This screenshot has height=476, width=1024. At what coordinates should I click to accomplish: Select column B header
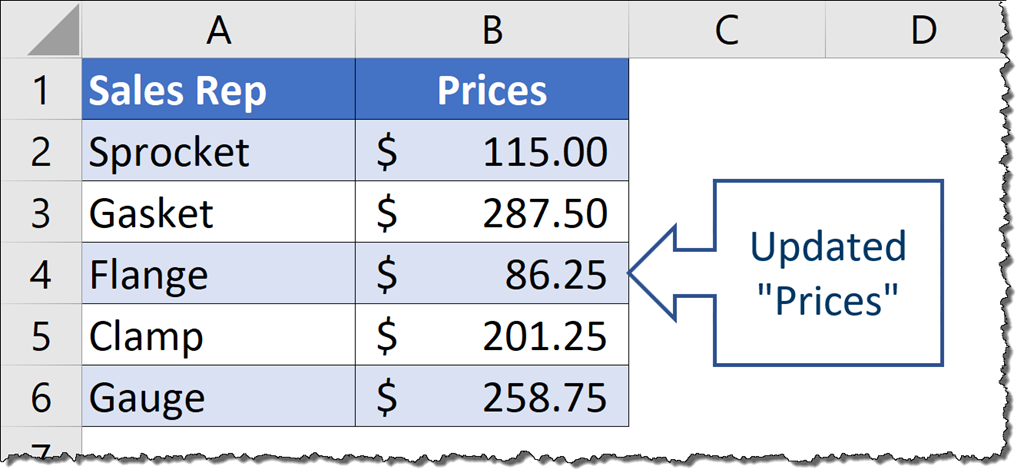(x=492, y=31)
